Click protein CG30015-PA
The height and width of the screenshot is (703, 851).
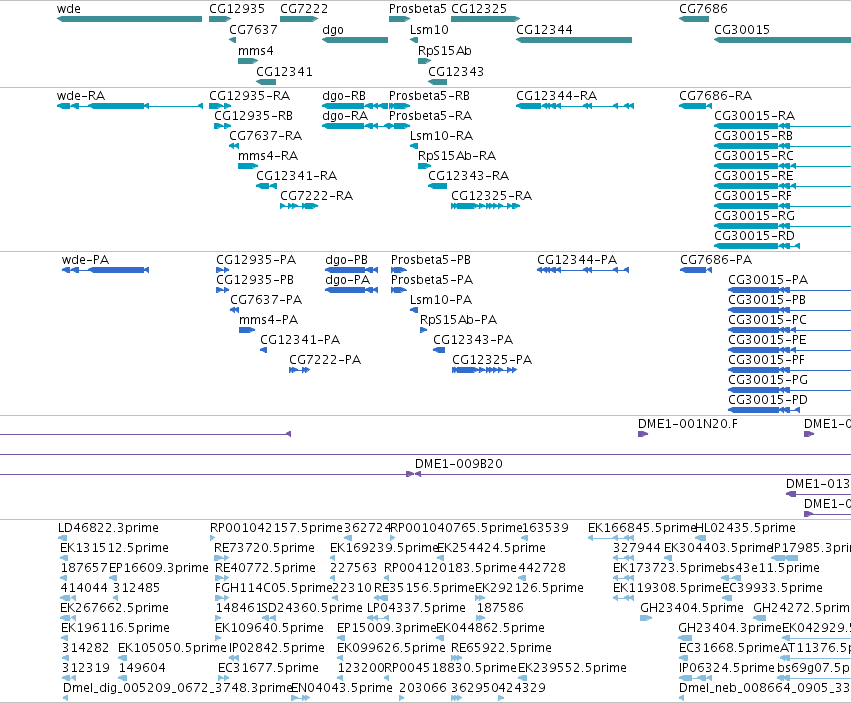pyautogui.click(x=790, y=290)
